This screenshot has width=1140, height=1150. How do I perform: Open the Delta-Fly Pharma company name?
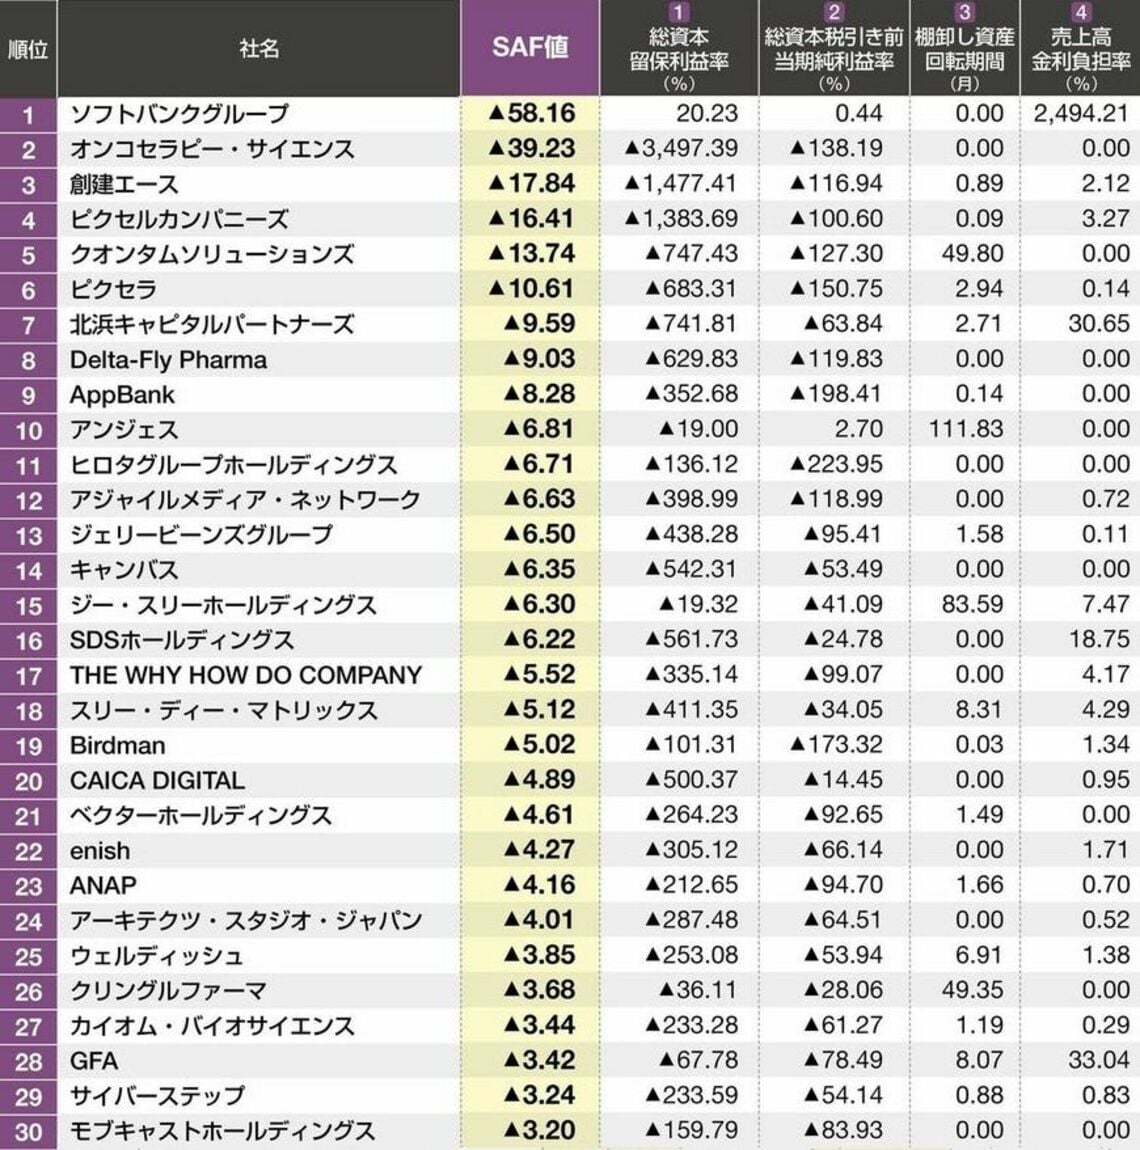coord(168,360)
